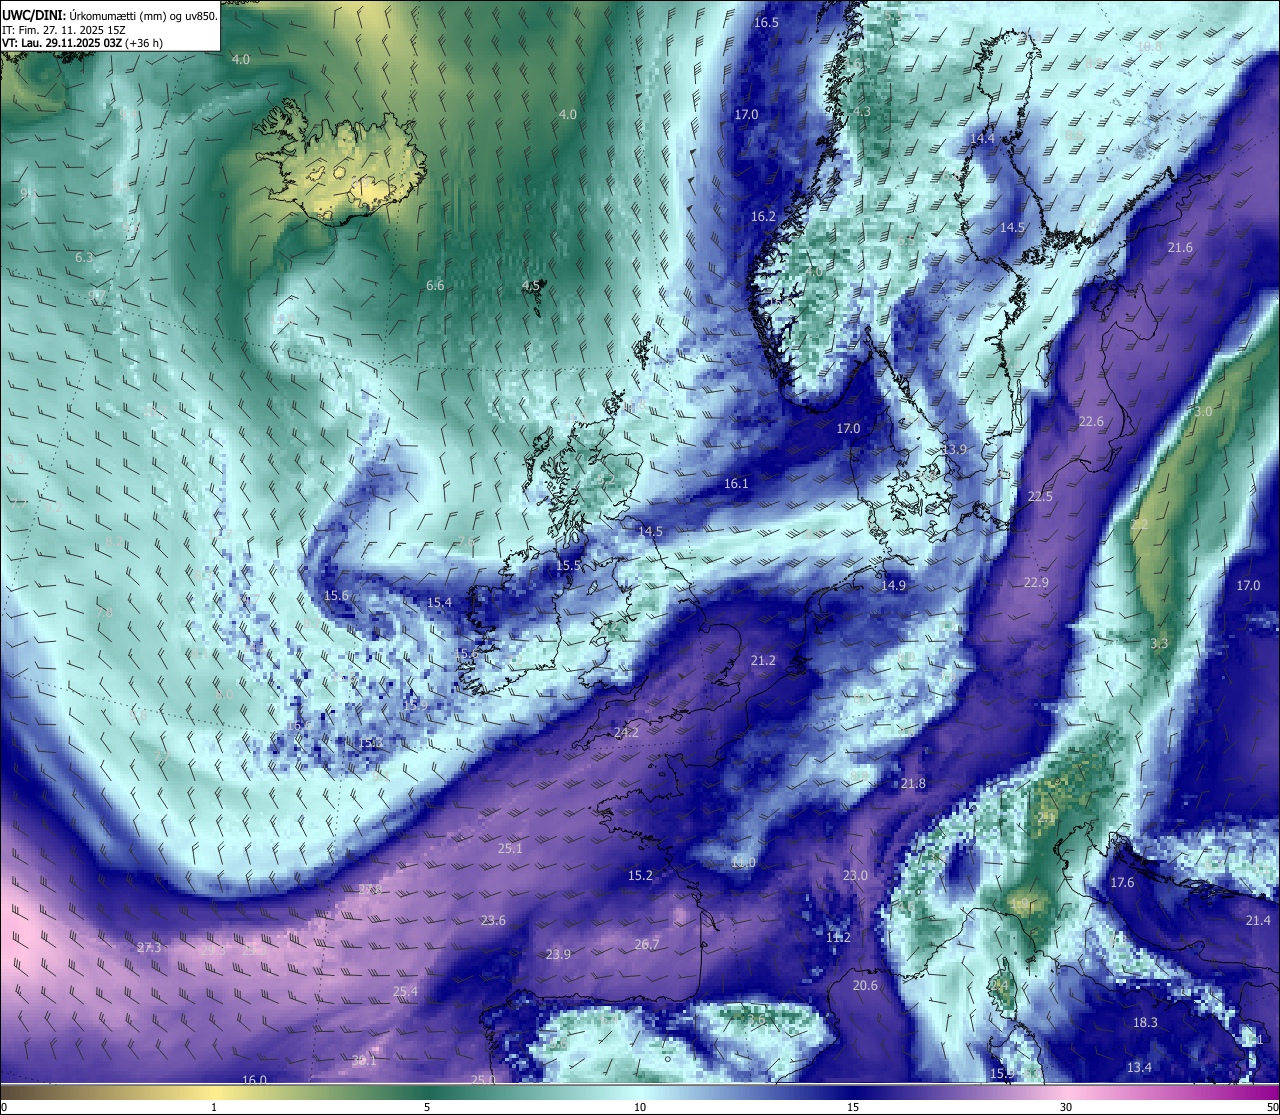Click the VT: Lau. 29.11.2025 03Z line
This screenshot has width=1280, height=1115.
click(x=83, y=43)
